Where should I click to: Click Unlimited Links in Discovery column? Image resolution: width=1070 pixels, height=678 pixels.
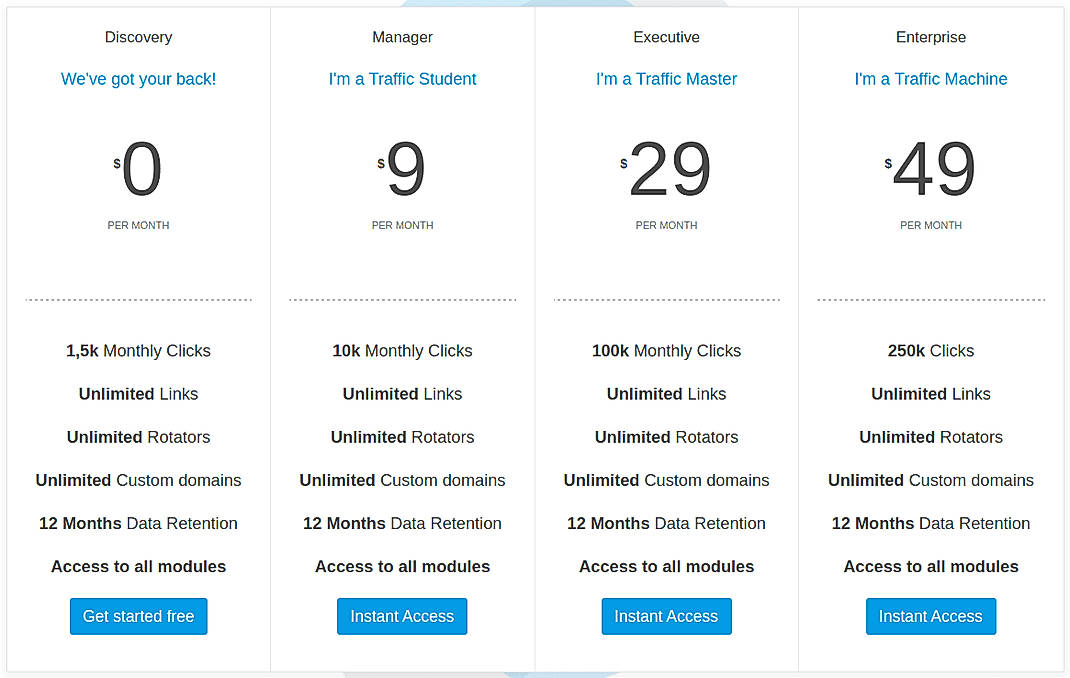point(139,394)
